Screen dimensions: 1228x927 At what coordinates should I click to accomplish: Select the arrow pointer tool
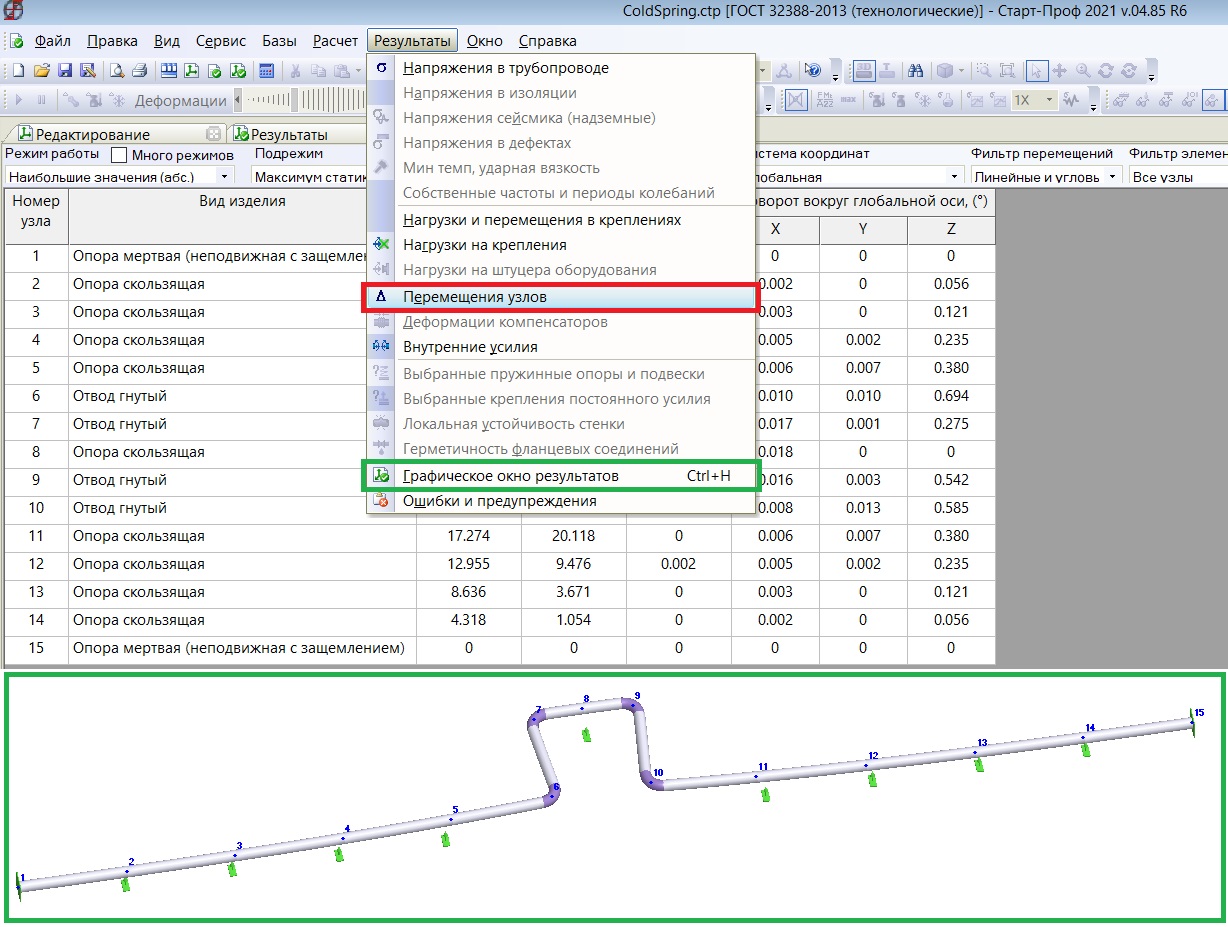pyautogui.click(x=1037, y=71)
